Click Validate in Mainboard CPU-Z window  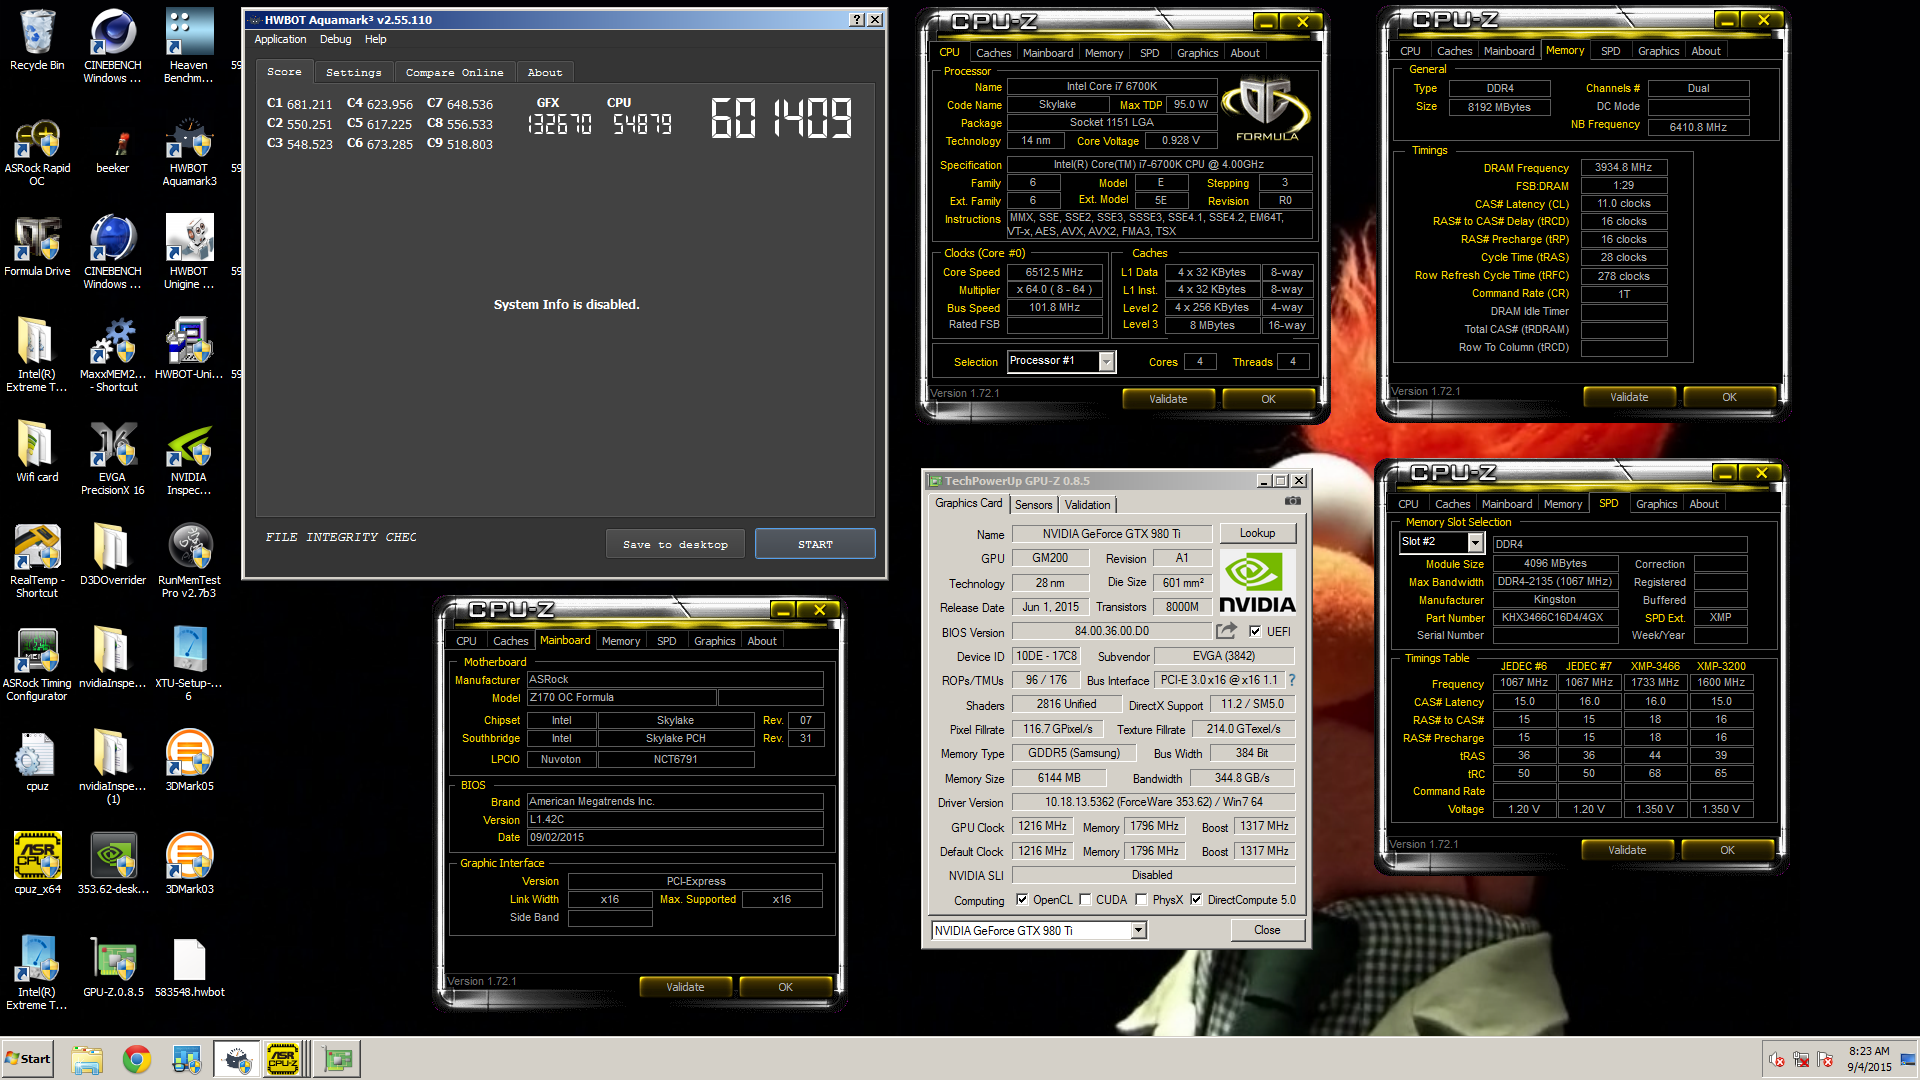[x=685, y=988]
